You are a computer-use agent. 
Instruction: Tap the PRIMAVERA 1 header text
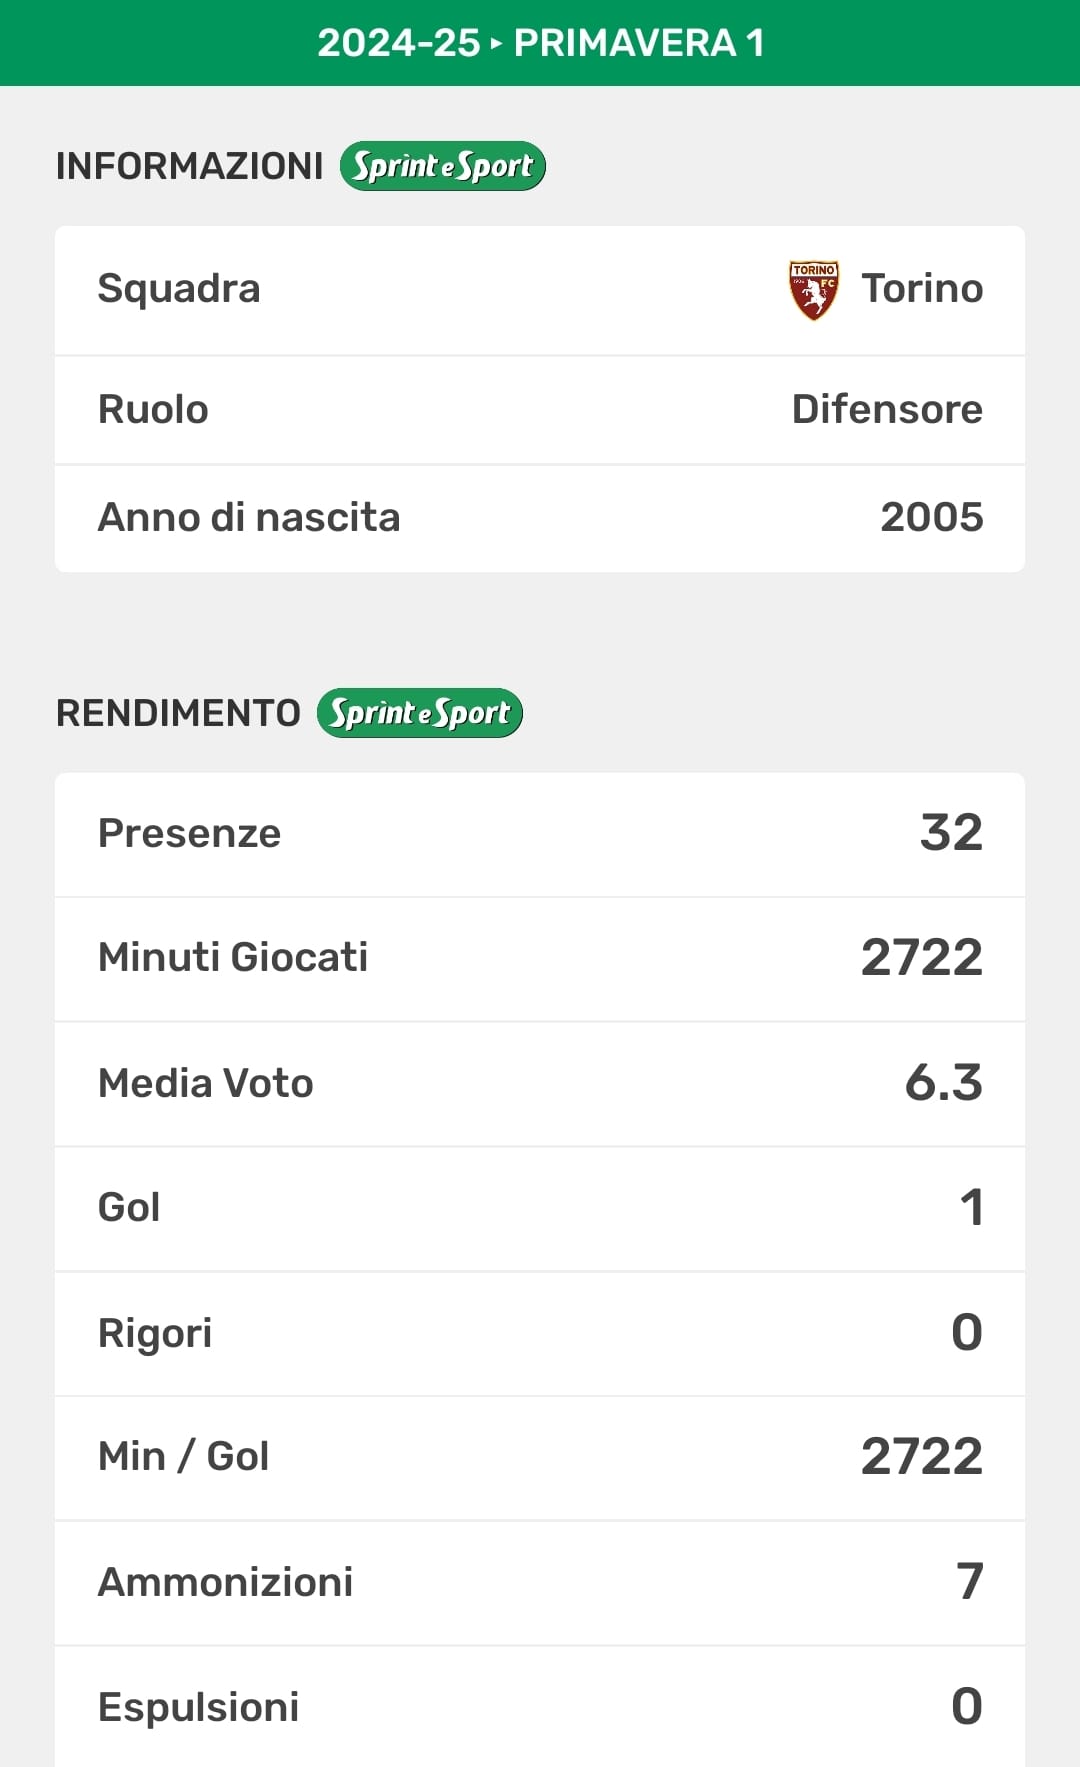pyautogui.click(x=639, y=43)
